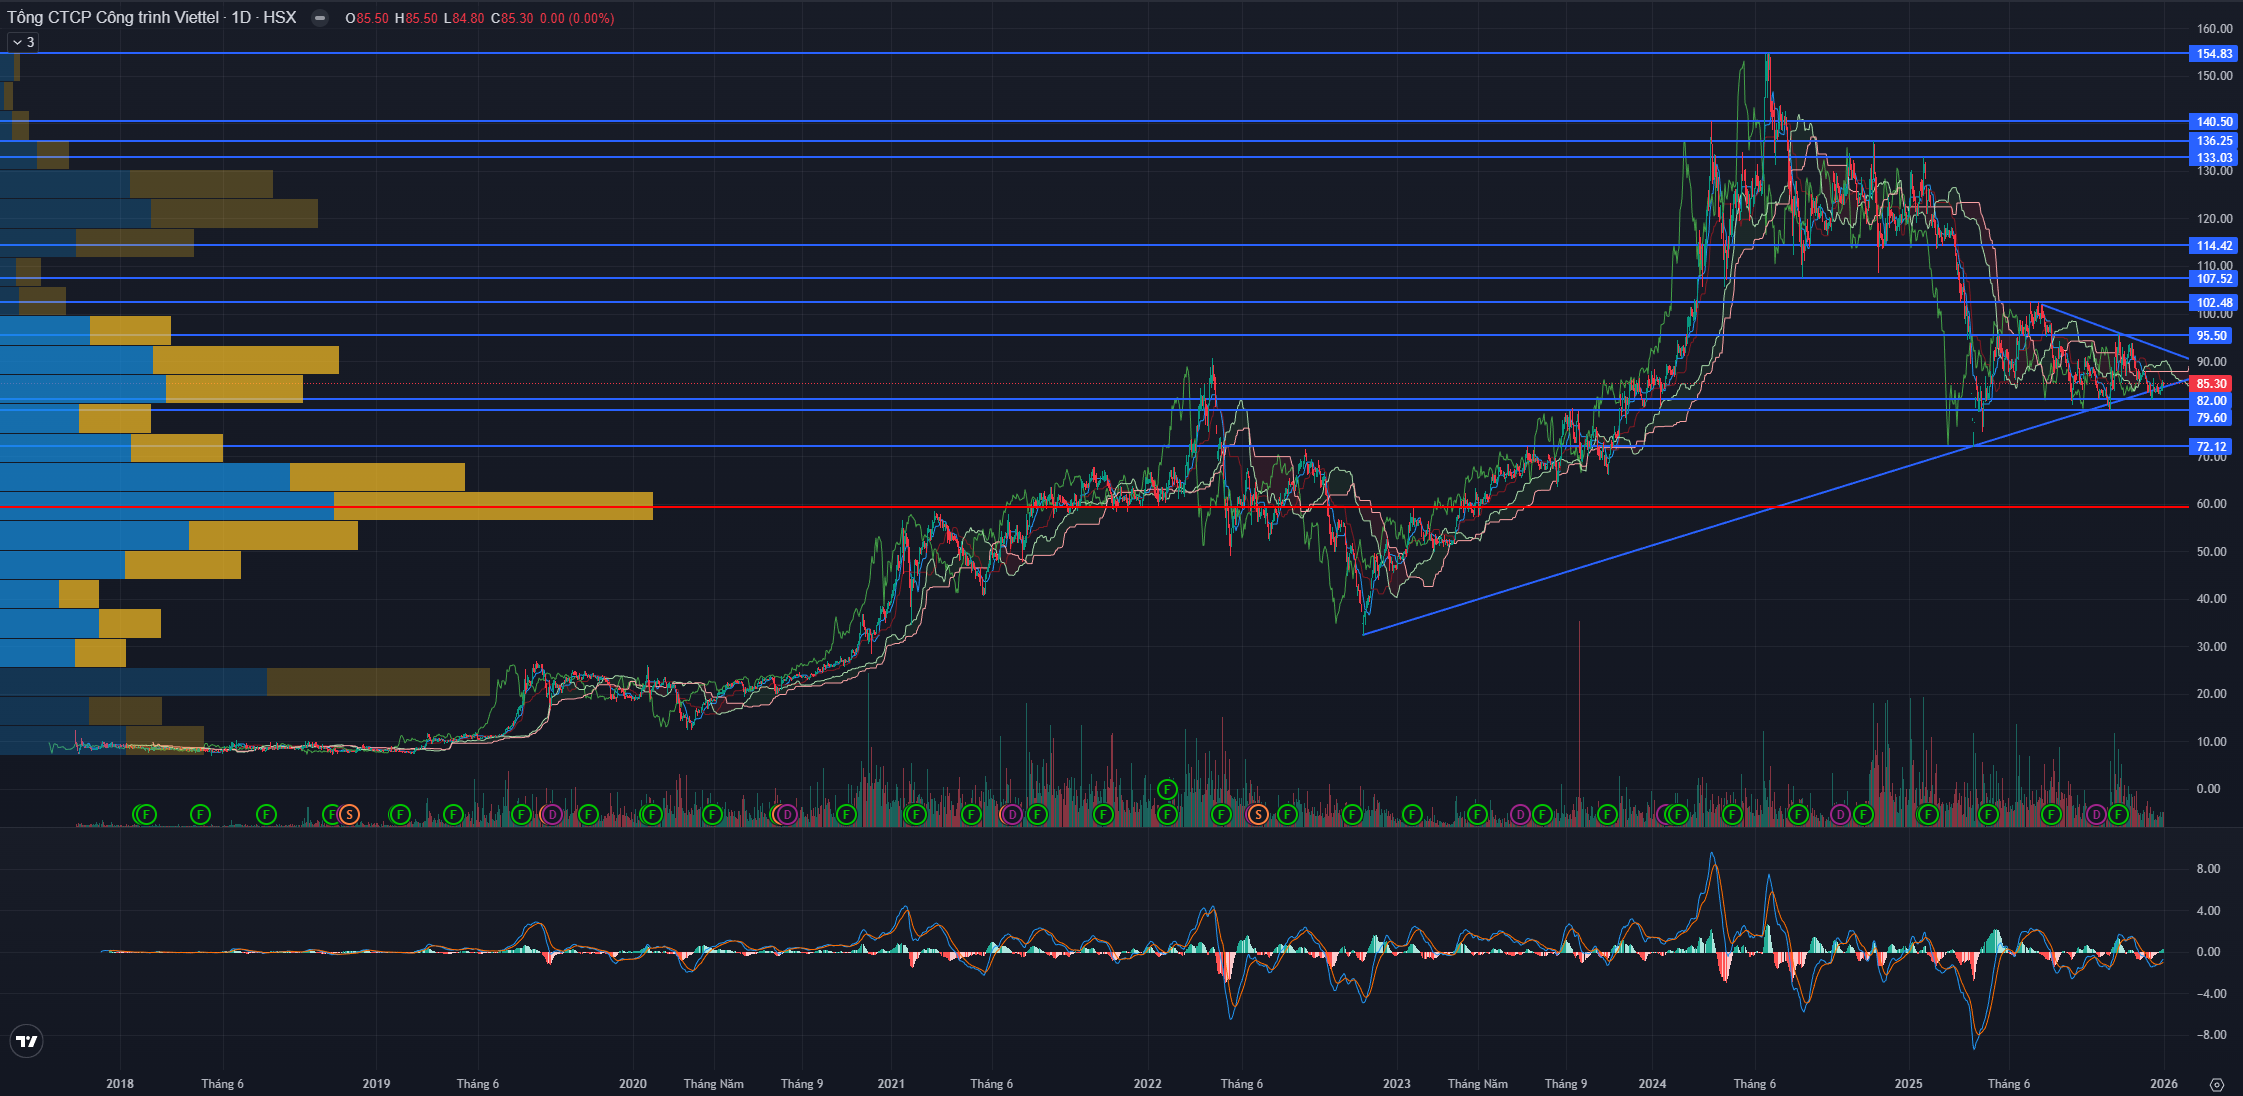
Task: Select the 154.83 horizontal line price label
Action: click(2213, 54)
